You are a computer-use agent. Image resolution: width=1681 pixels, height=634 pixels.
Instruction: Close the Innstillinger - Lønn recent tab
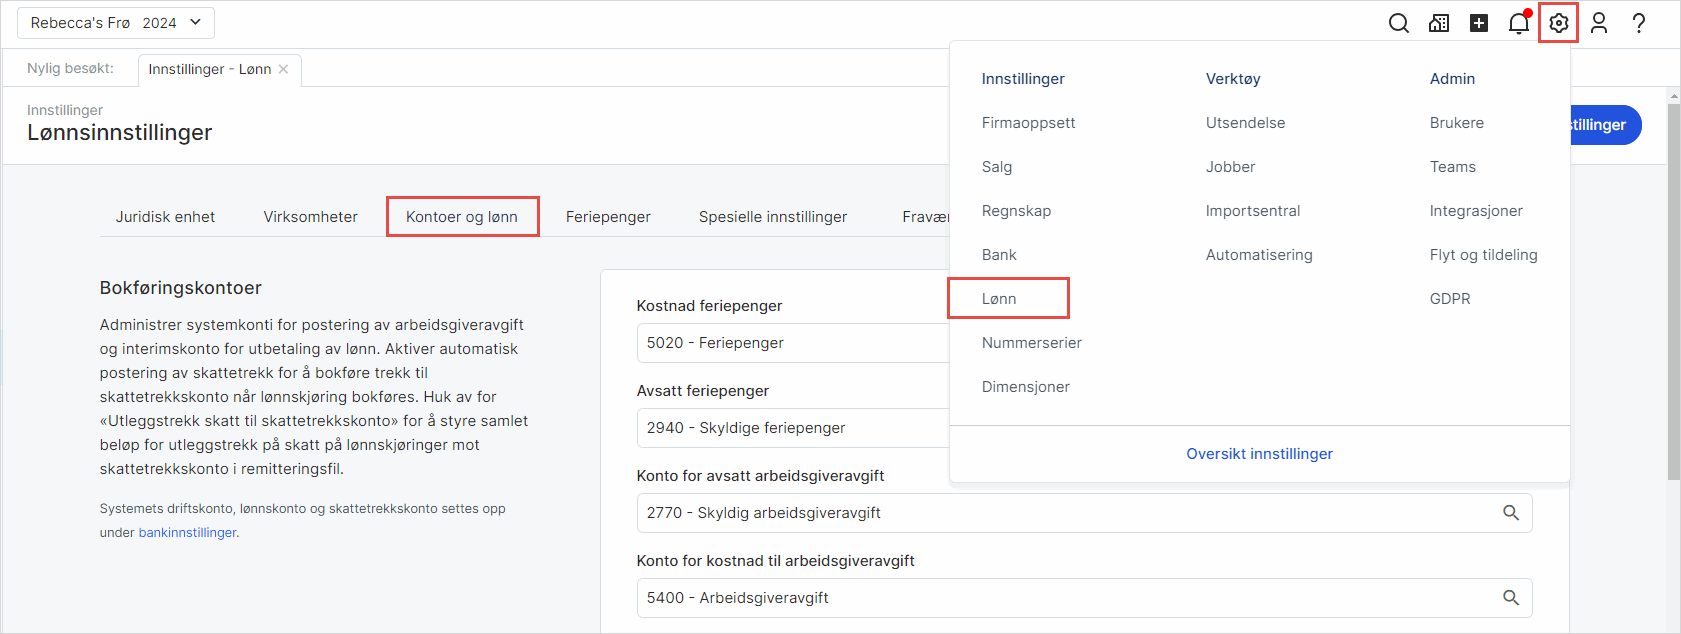[284, 69]
